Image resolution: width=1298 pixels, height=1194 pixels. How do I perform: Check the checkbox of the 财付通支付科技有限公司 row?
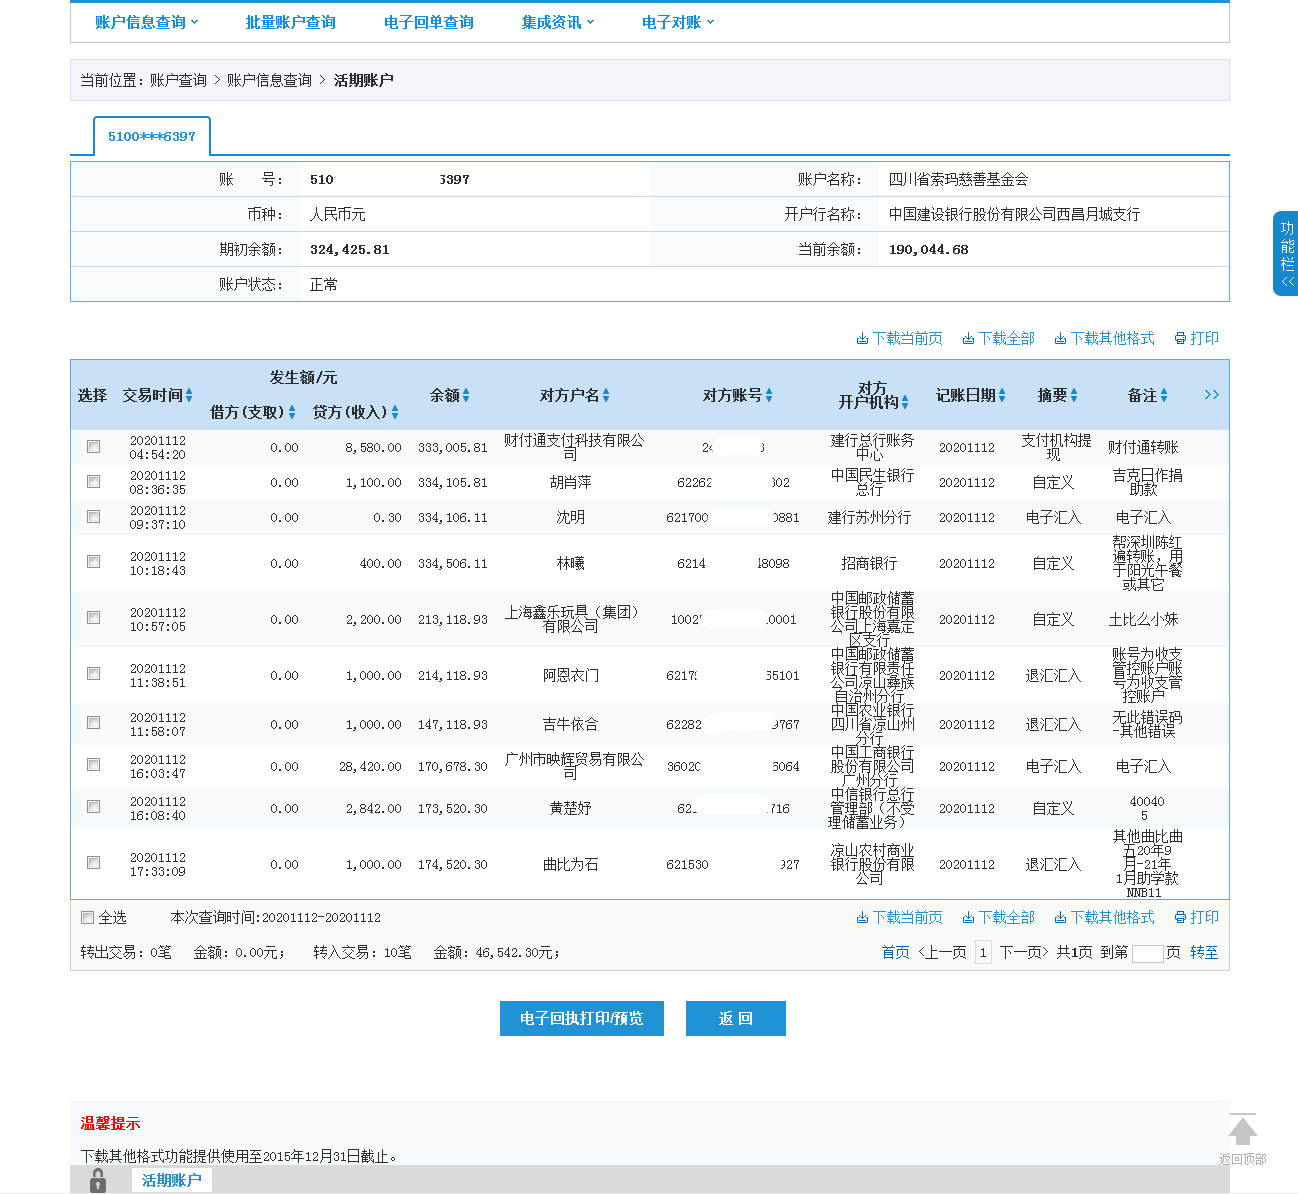(x=93, y=447)
